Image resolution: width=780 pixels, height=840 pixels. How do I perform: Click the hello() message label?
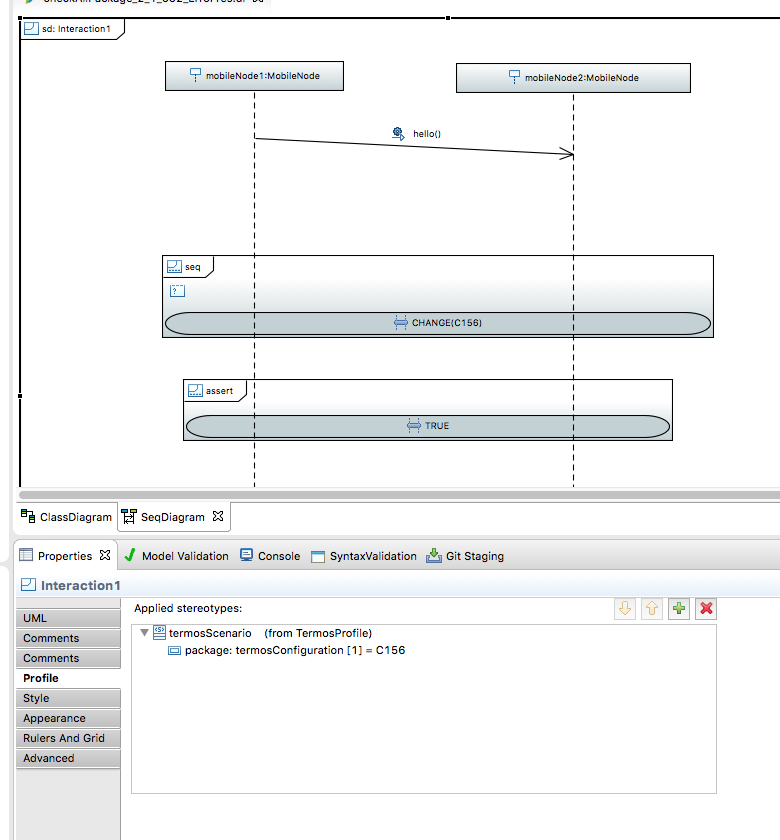coord(427,134)
